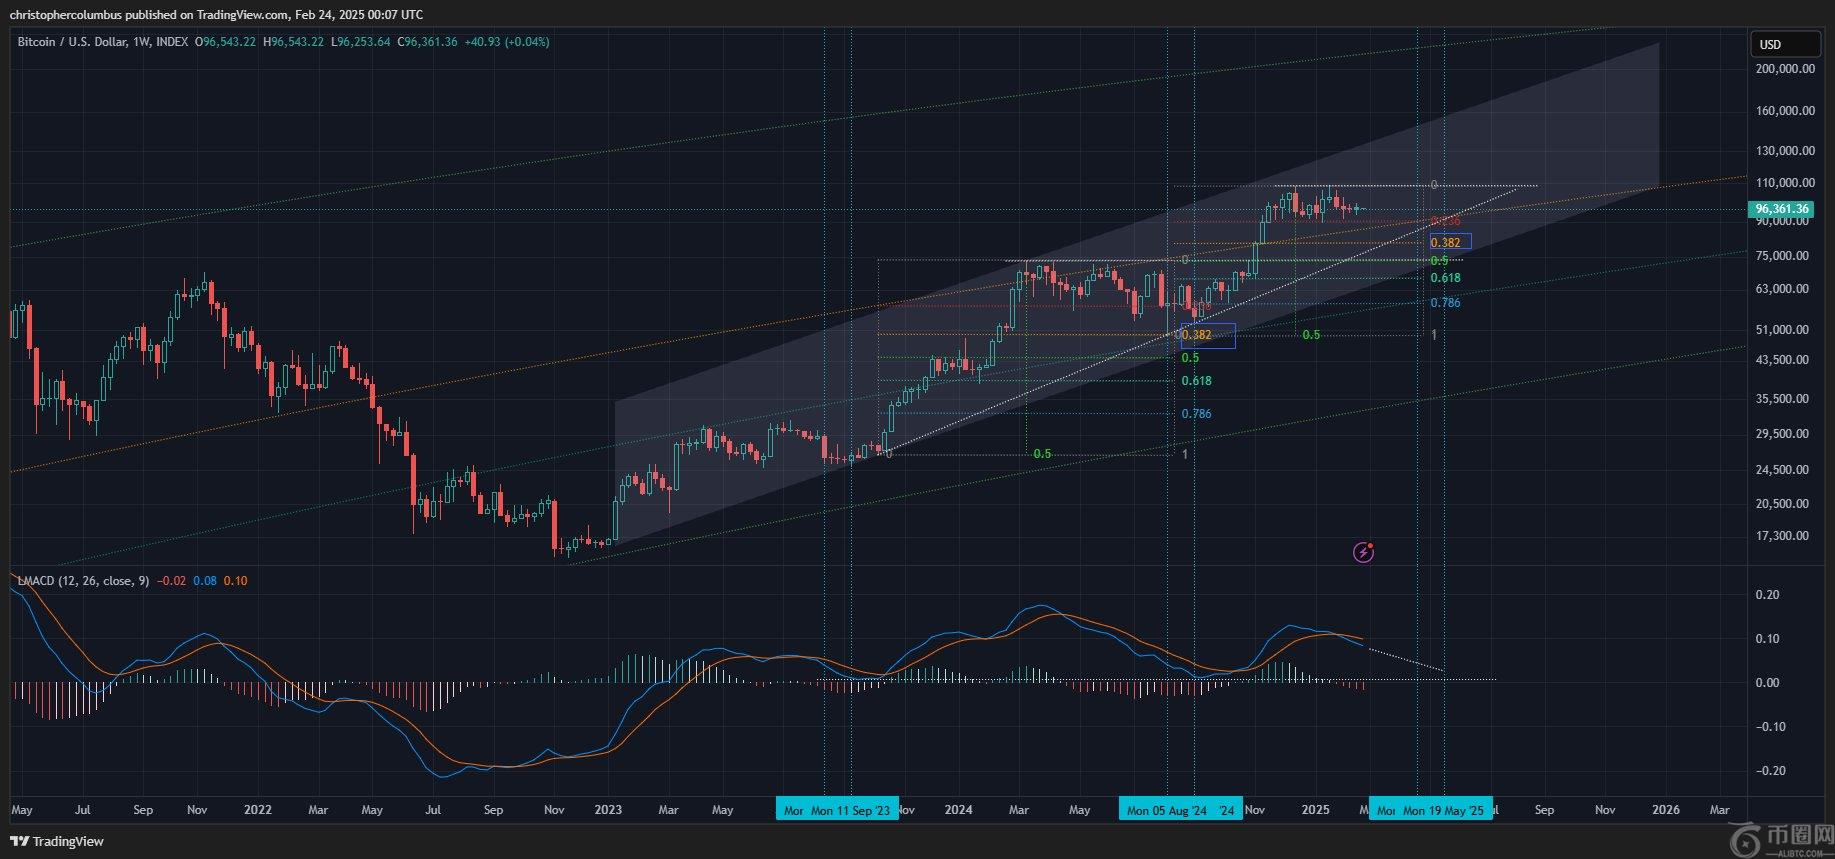Click the green 96,361.36 current price label
The image size is (1835, 859).
click(x=1782, y=209)
